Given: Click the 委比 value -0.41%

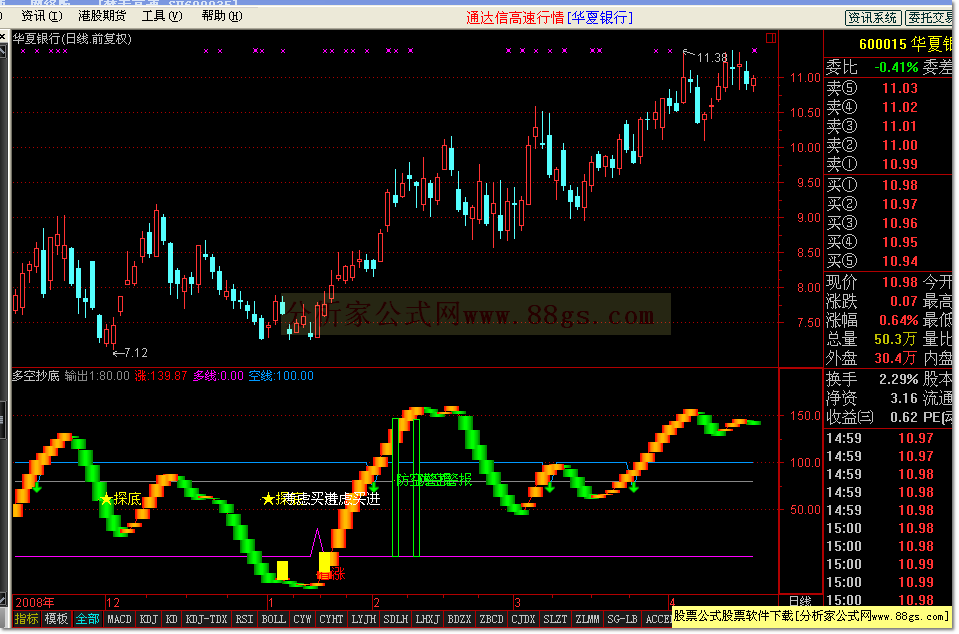Looking at the screenshot, I should (896, 67).
